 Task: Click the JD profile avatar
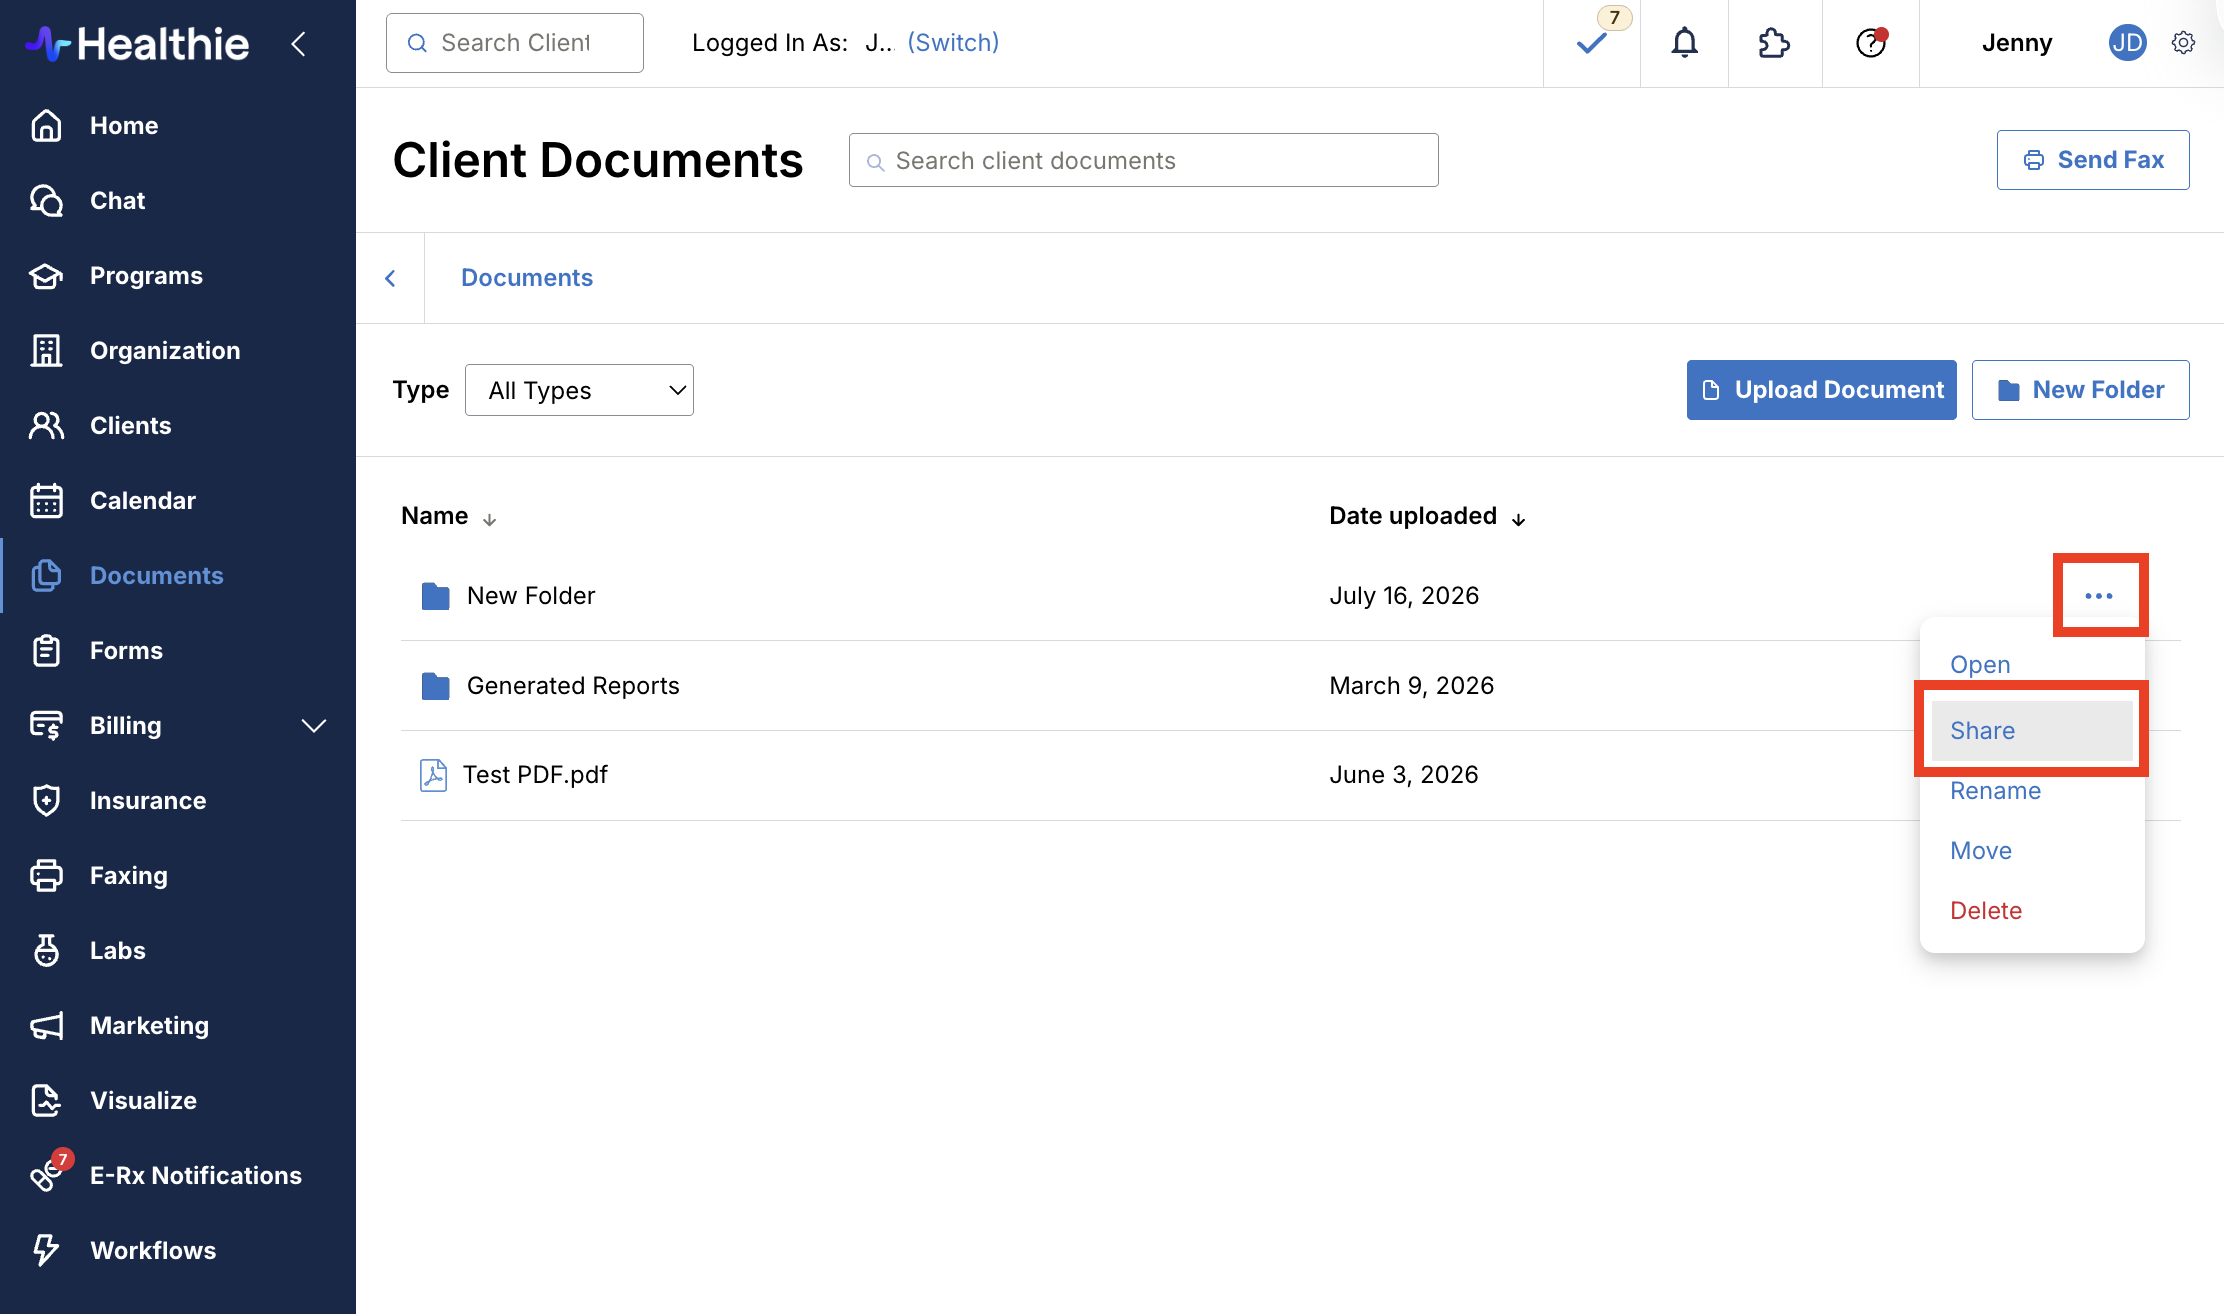pos(2128,43)
